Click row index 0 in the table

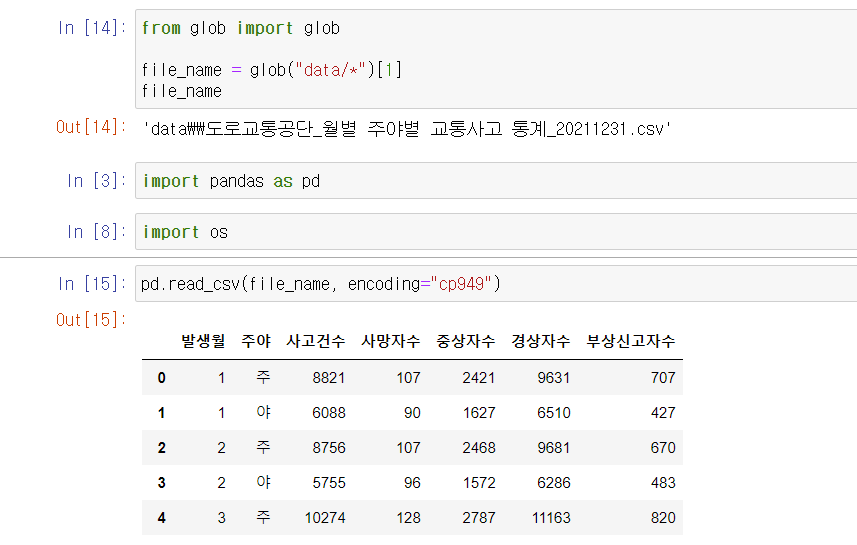click(x=161, y=378)
